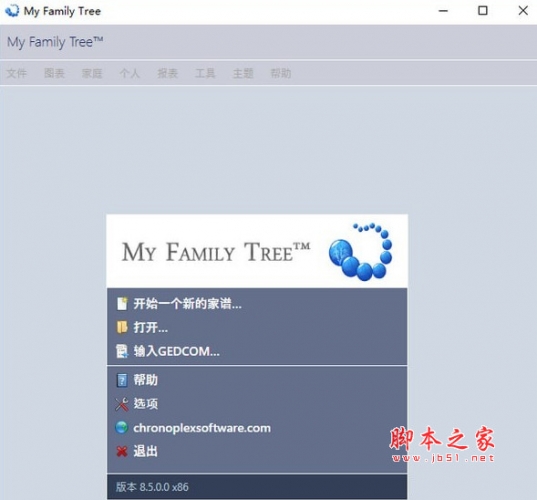
Task: Click 退出 to exit the program
Action: point(146,451)
